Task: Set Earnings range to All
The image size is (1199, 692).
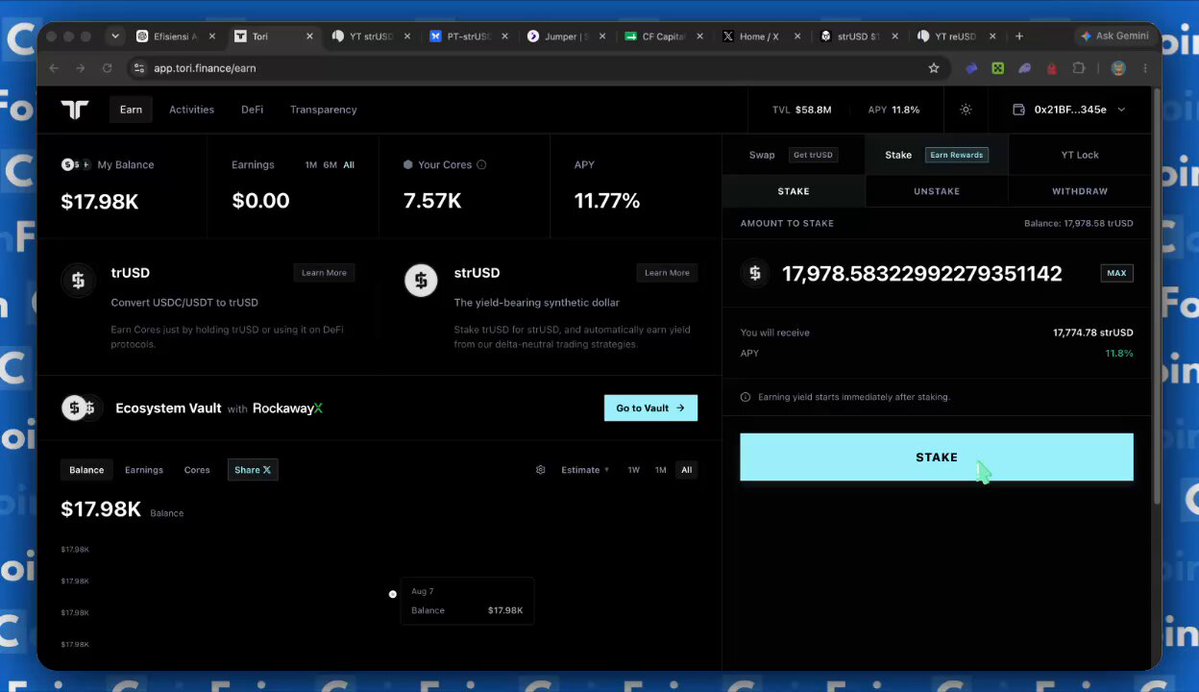Action: click(349, 164)
